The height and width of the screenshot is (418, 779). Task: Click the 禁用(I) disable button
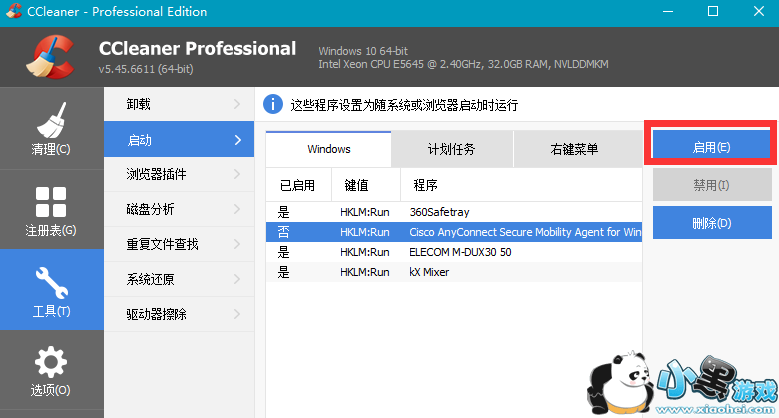[711, 185]
